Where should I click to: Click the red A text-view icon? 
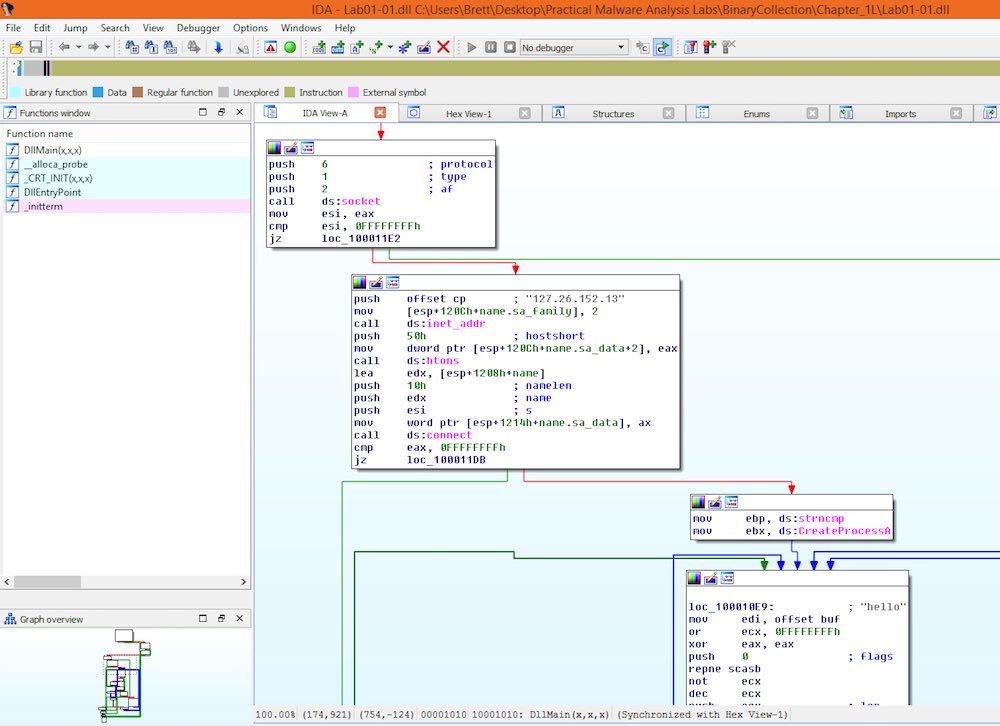(270, 47)
